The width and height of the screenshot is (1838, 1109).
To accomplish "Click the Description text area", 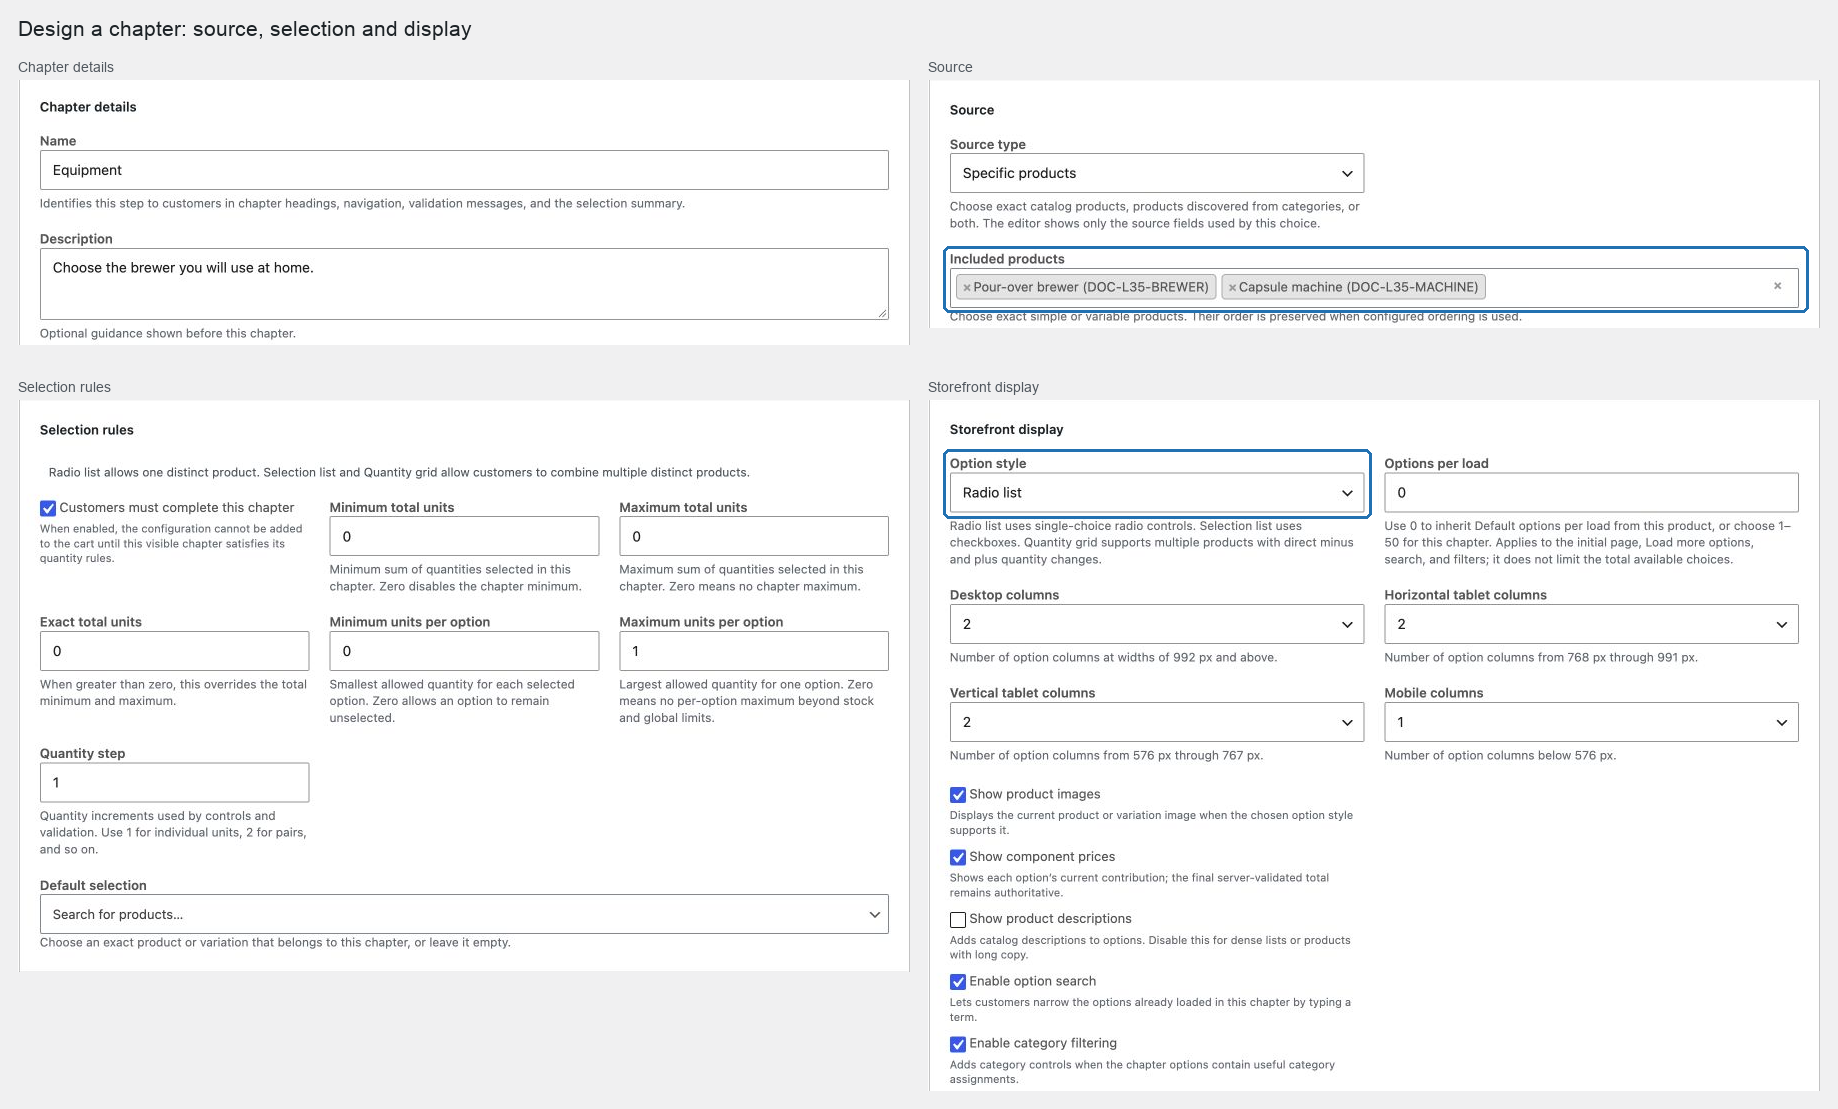I will pos(464,284).
